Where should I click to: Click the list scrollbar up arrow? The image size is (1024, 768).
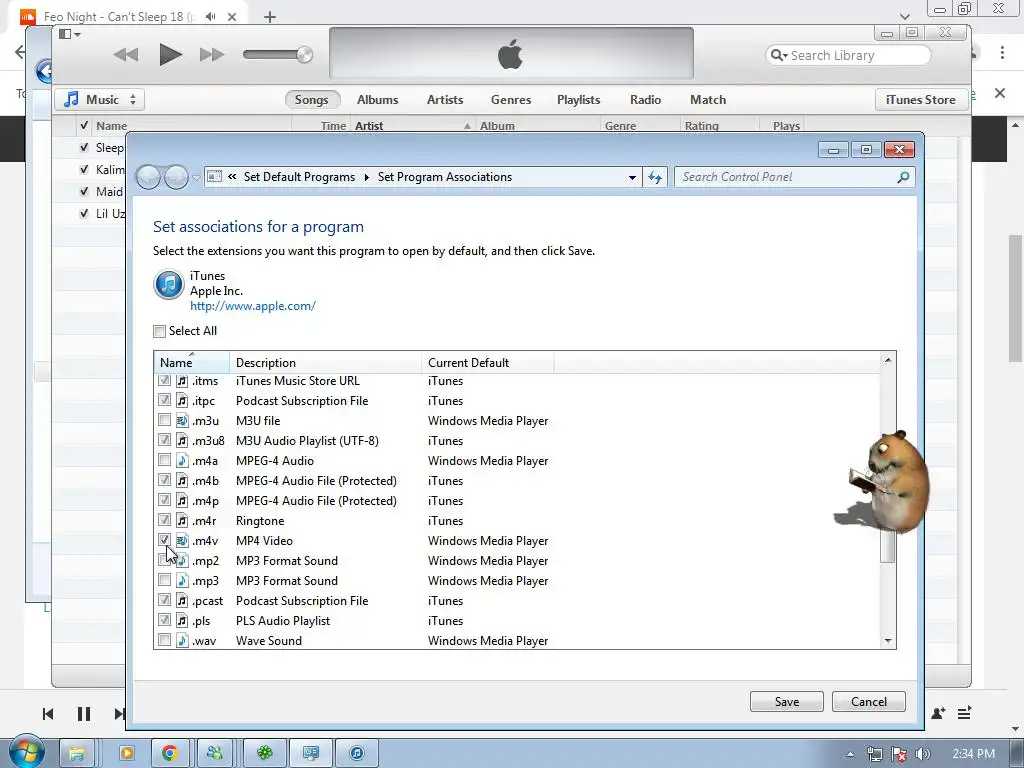click(888, 360)
